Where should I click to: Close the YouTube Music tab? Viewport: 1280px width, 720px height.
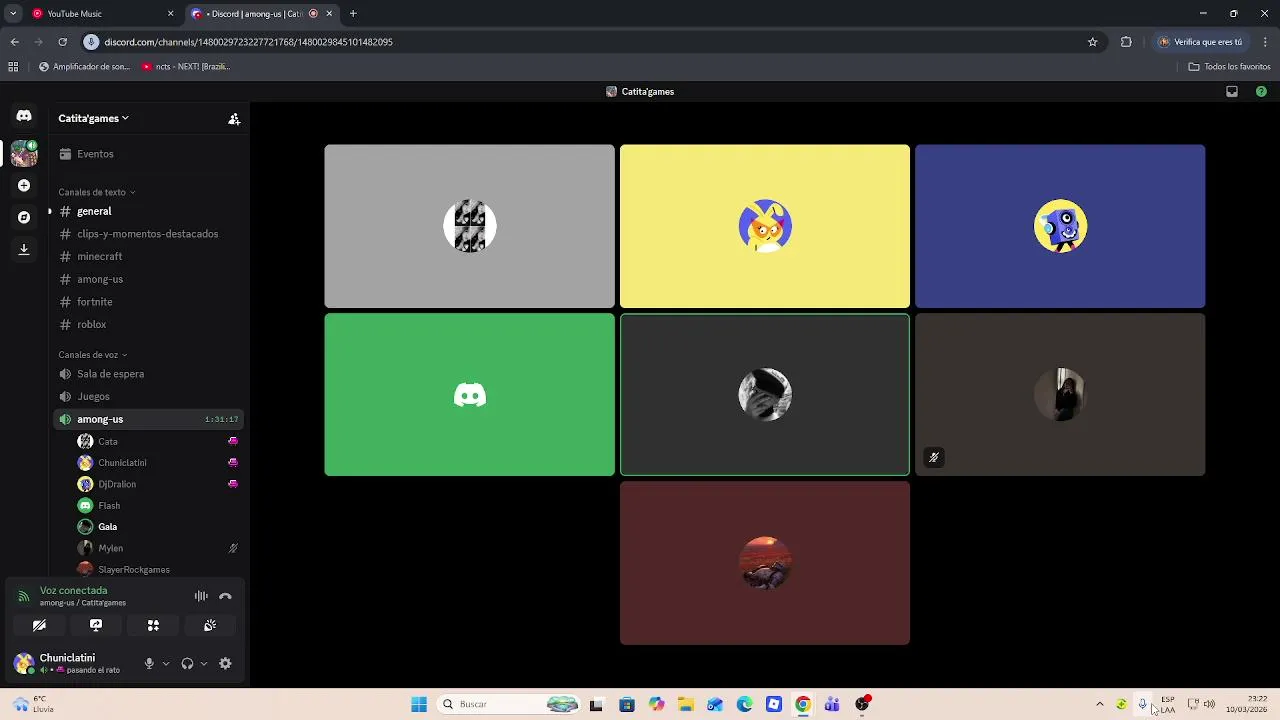pyautogui.click(x=170, y=14)
